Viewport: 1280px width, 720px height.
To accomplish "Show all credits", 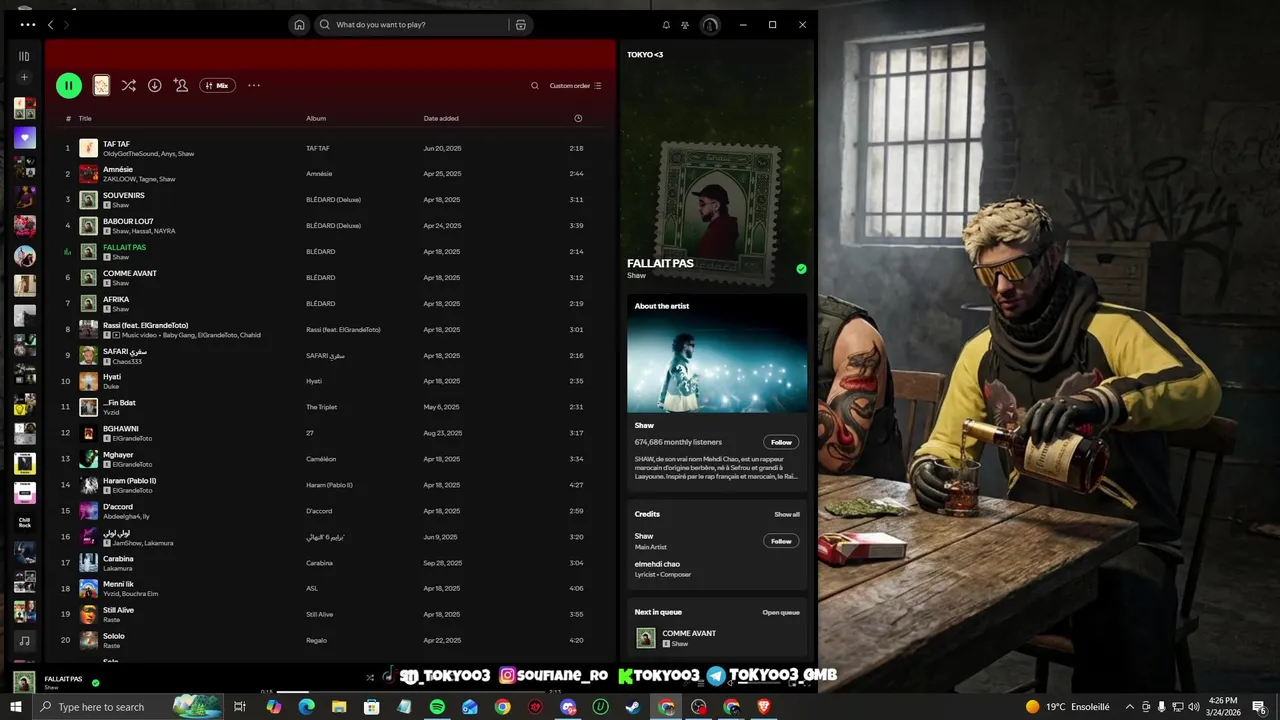I will click(787, 514).
